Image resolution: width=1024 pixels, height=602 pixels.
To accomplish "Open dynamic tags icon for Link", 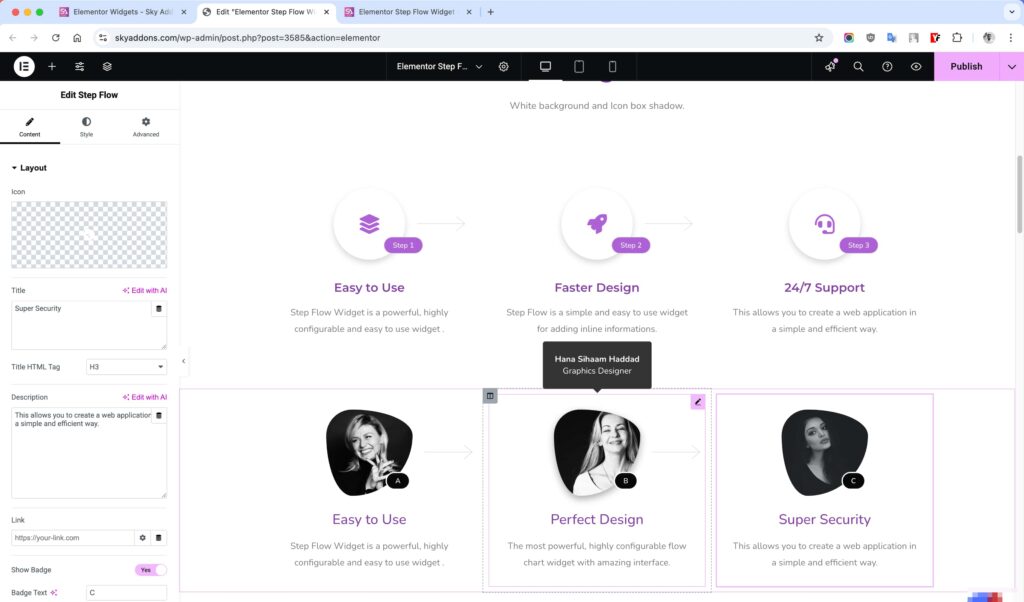I will pyautogui.click(x=159, y=538).
